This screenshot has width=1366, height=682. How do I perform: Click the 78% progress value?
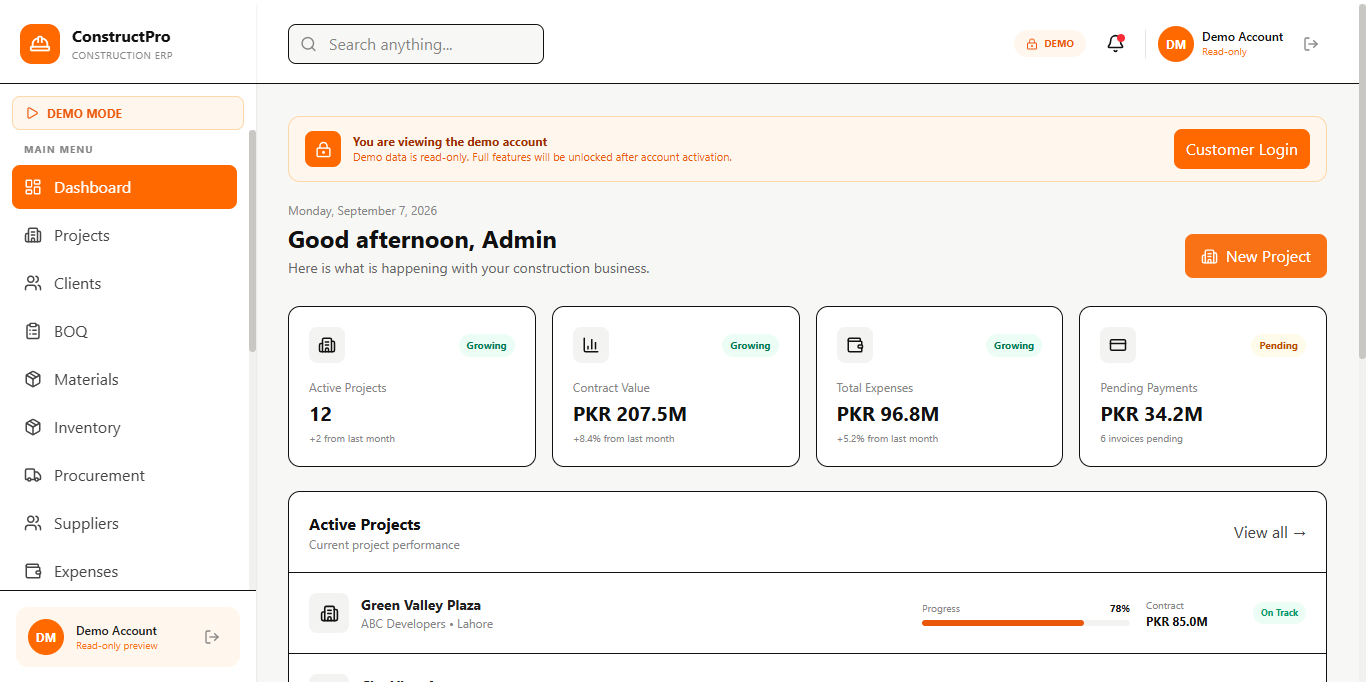1120,608
